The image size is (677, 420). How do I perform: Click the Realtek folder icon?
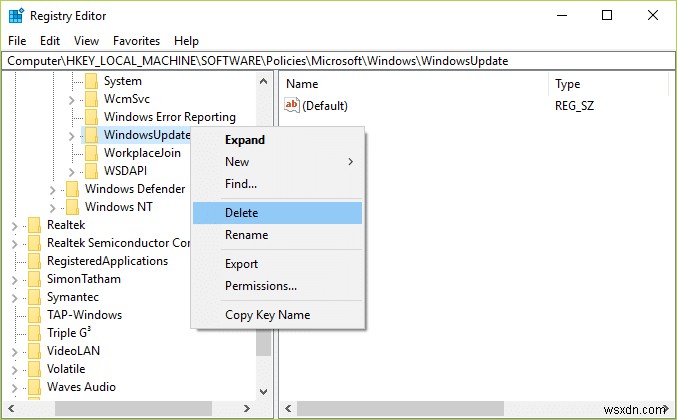[x=35, y=225]
